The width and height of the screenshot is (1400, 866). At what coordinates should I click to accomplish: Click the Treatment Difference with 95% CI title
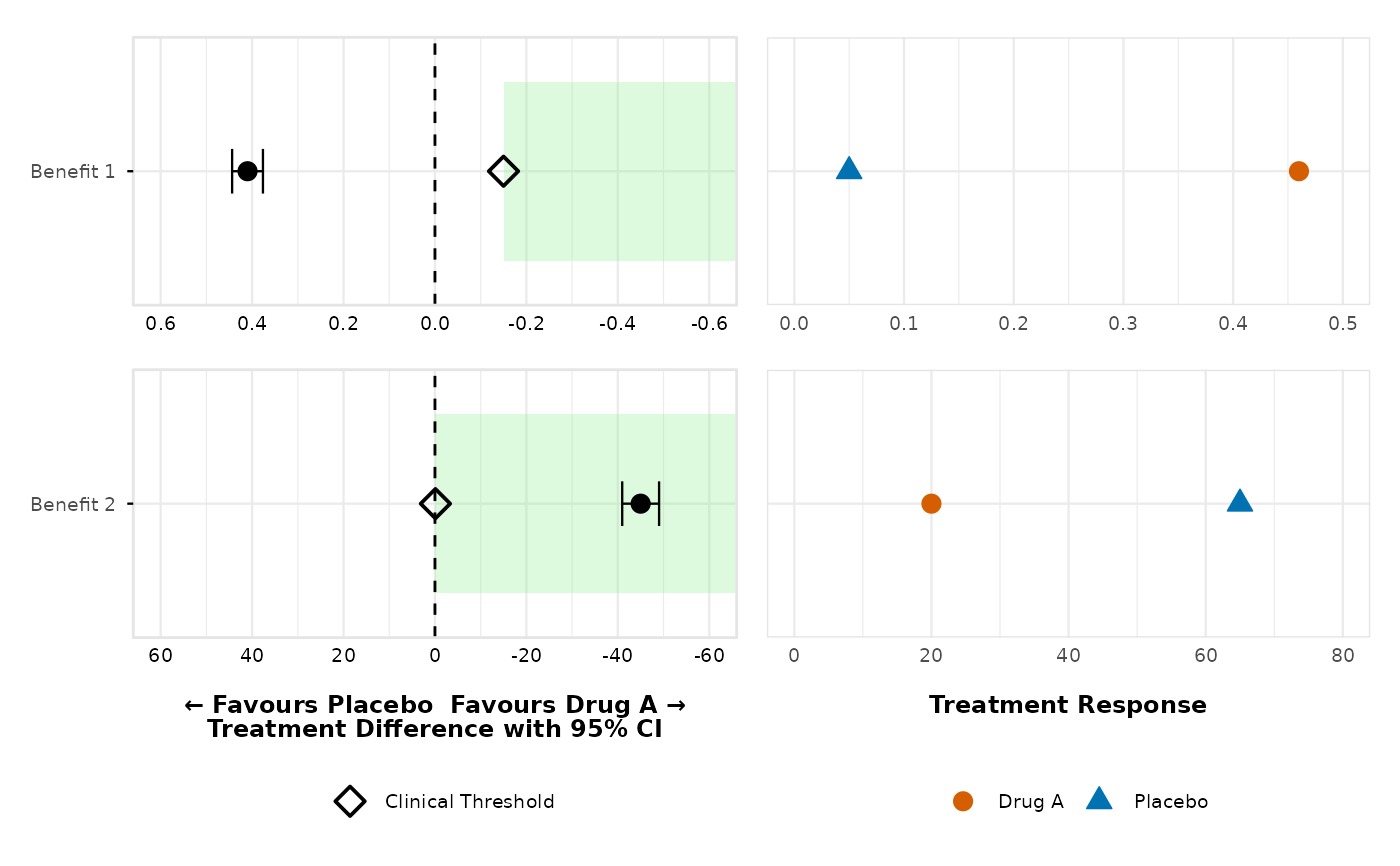point(434,729)
